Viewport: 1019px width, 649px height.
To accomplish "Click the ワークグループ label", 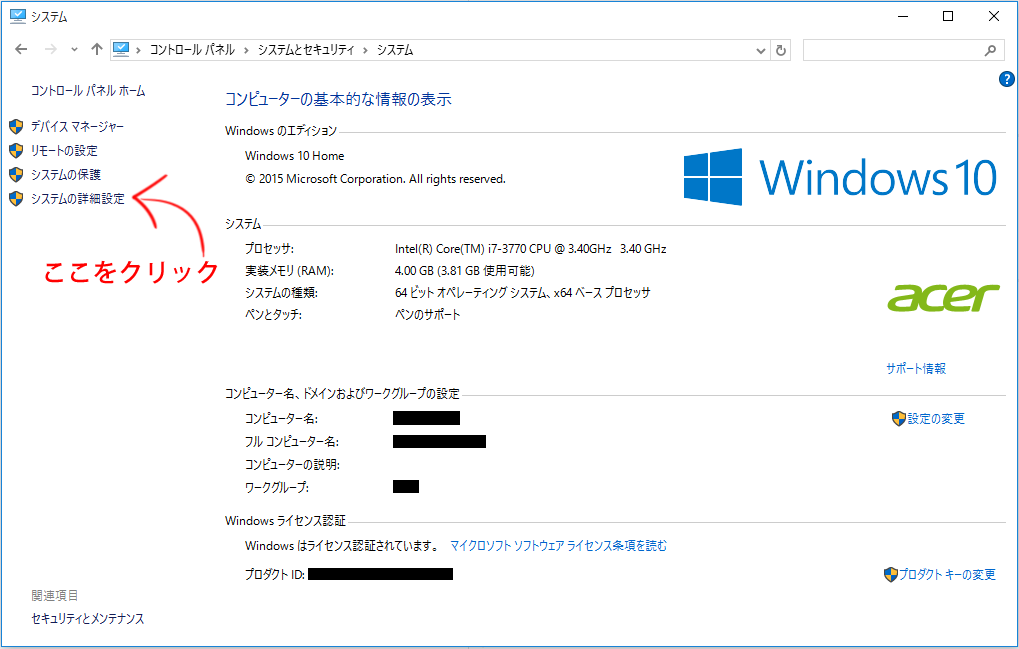I will [277, 487].
